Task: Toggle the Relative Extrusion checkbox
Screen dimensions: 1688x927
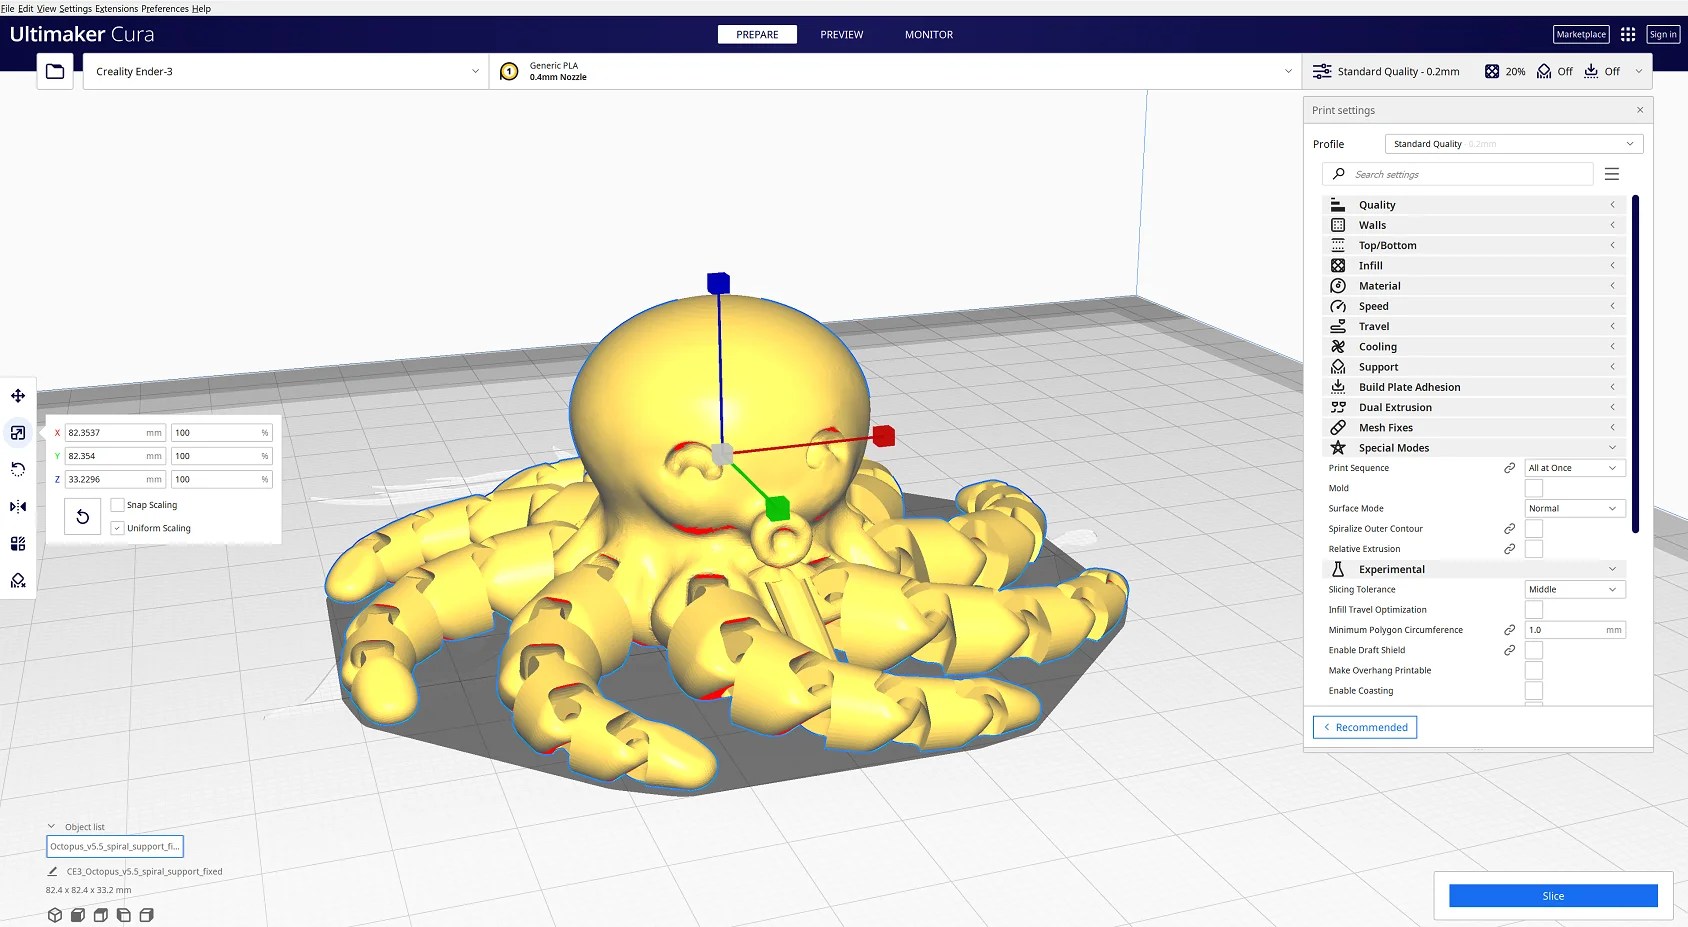Action: tap(1534, 549)
